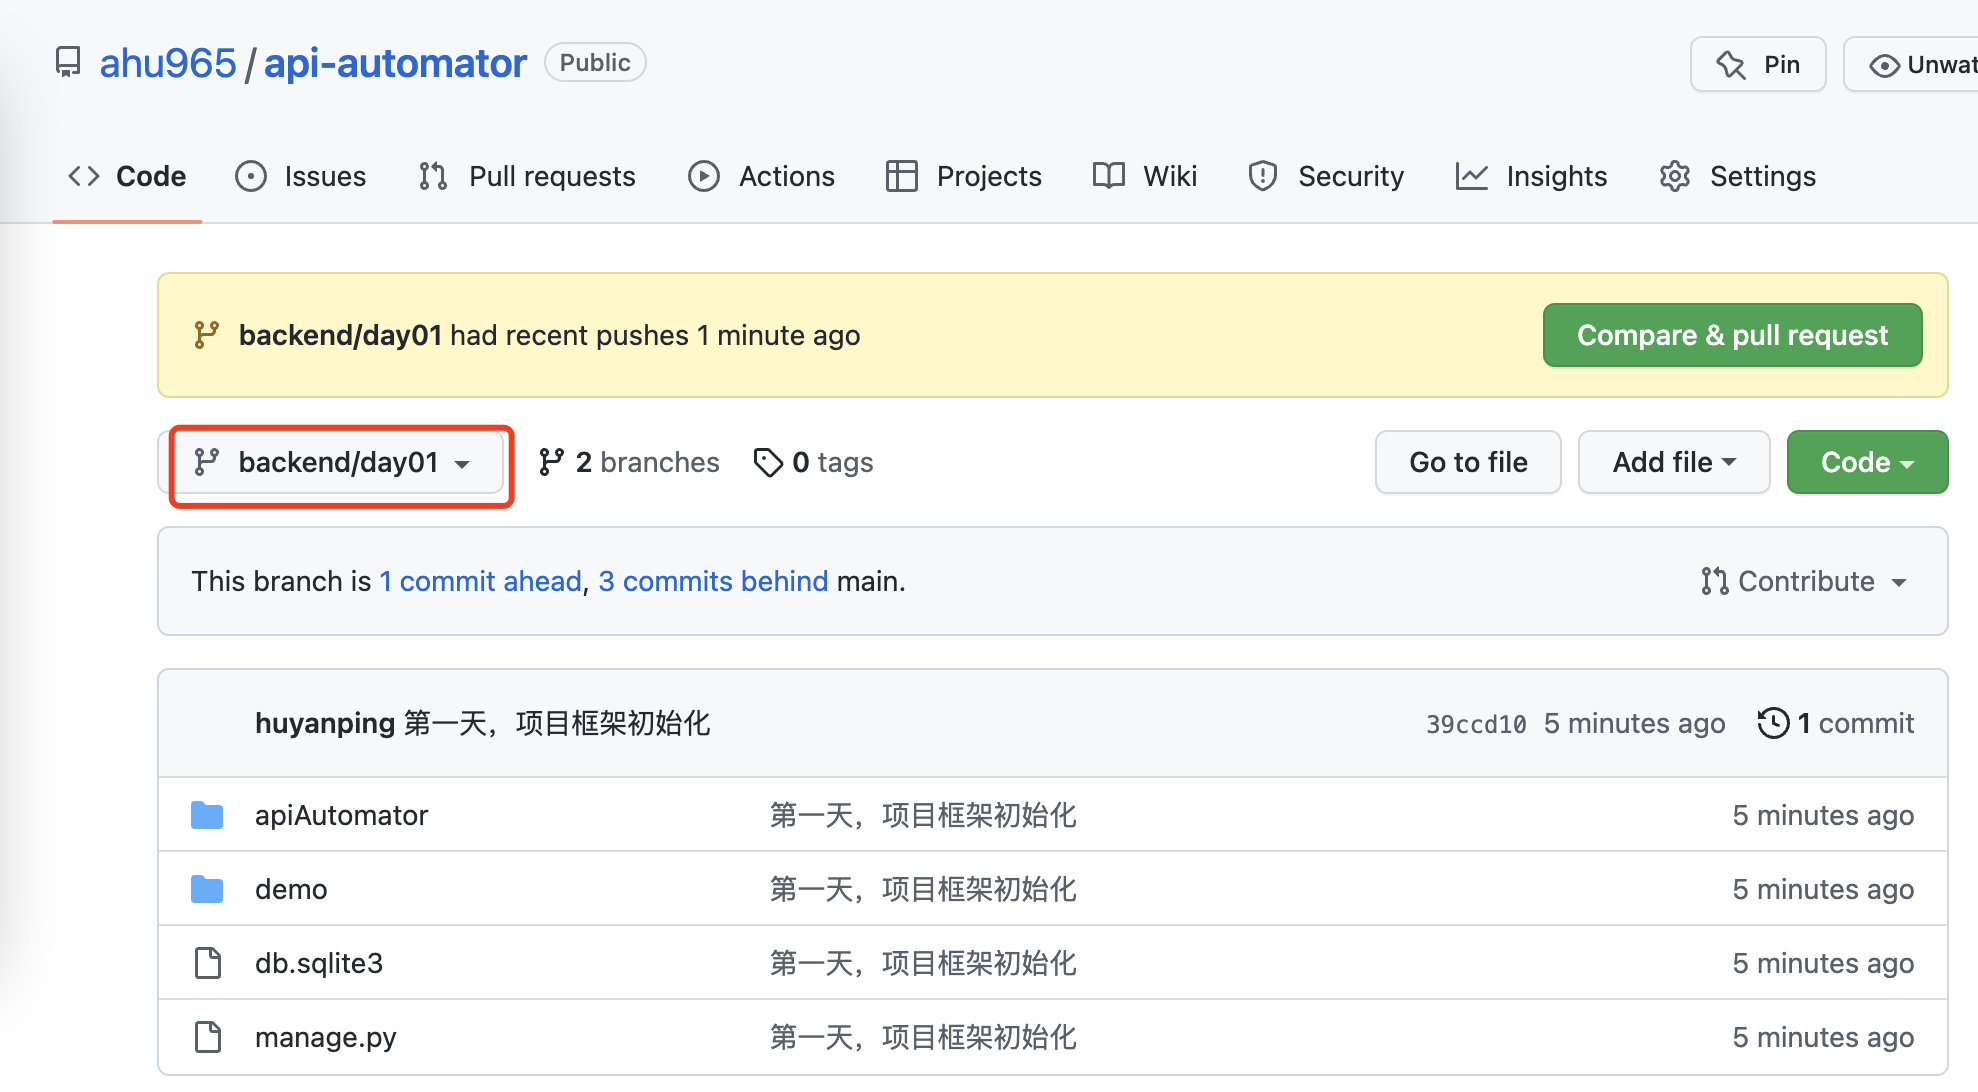The image size is (1978, 1092).
Task: Click the Projects table icon
Action: coord(901,176)
